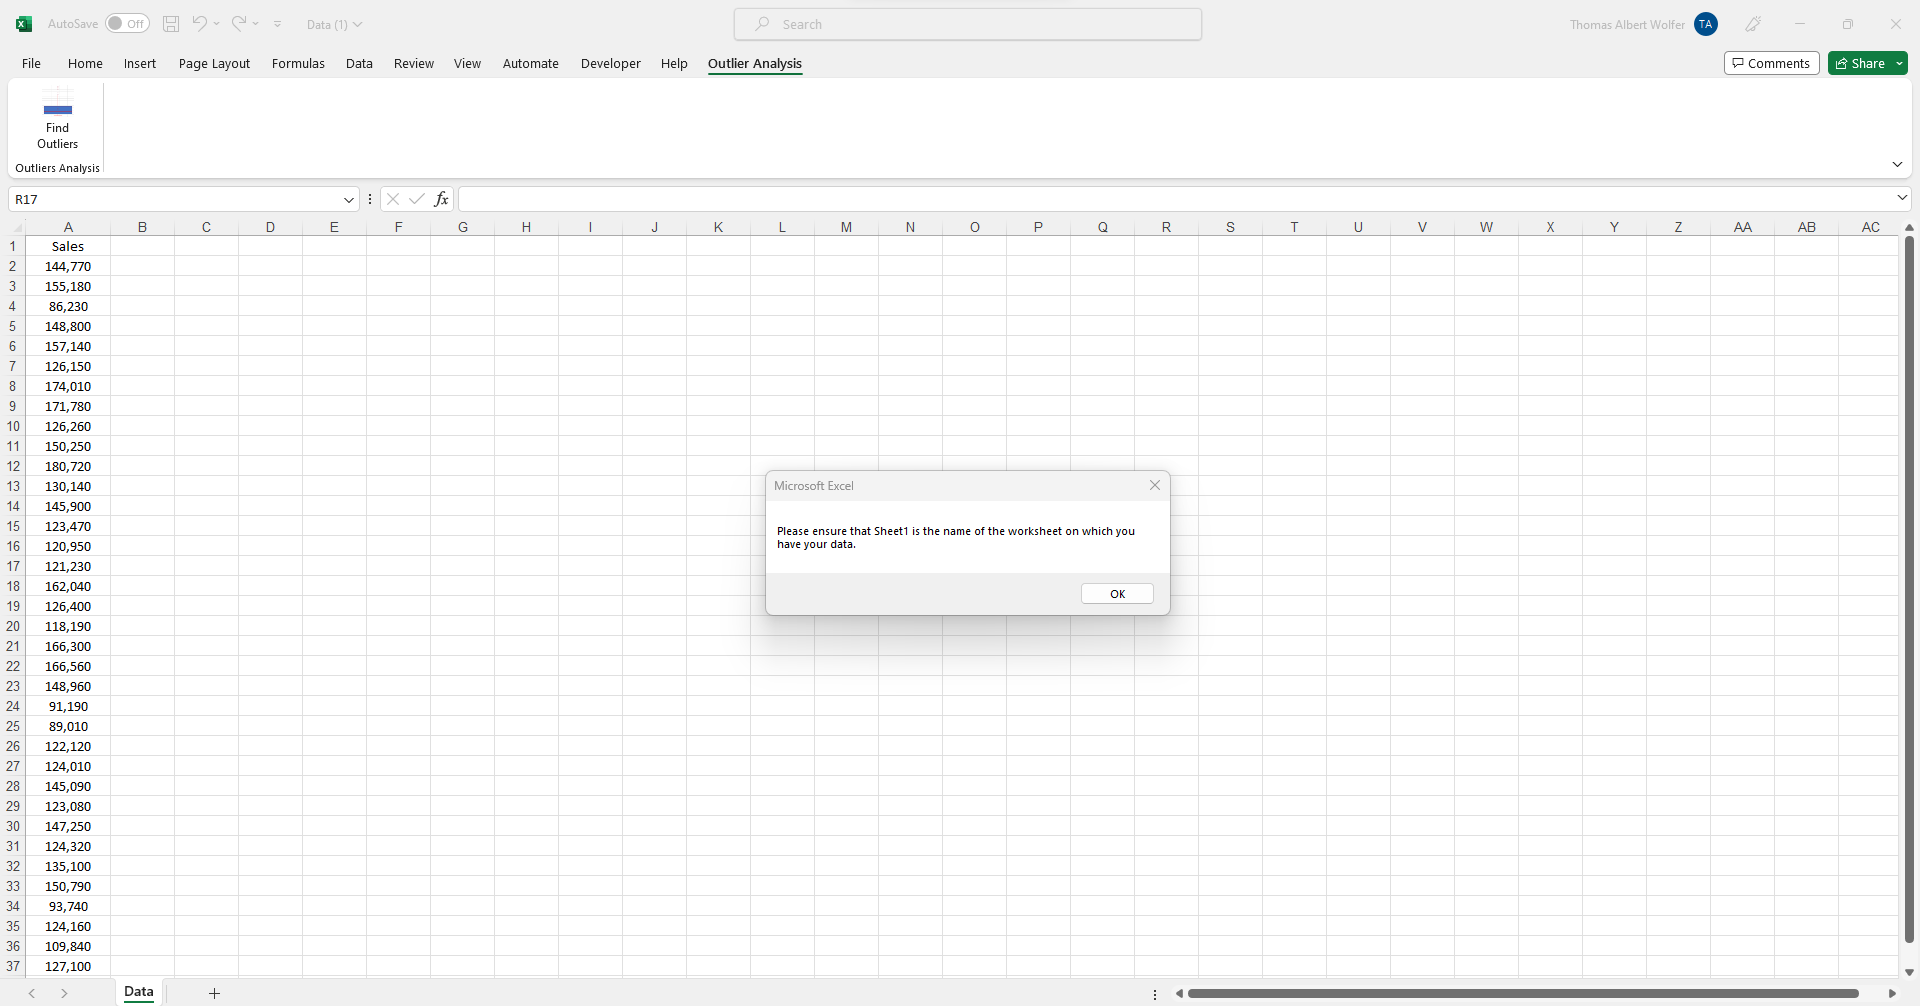The width and height of the screenshot is (1920, 1006).
Task: Toggle the AutoSave switch
Action: click(128, 24)
